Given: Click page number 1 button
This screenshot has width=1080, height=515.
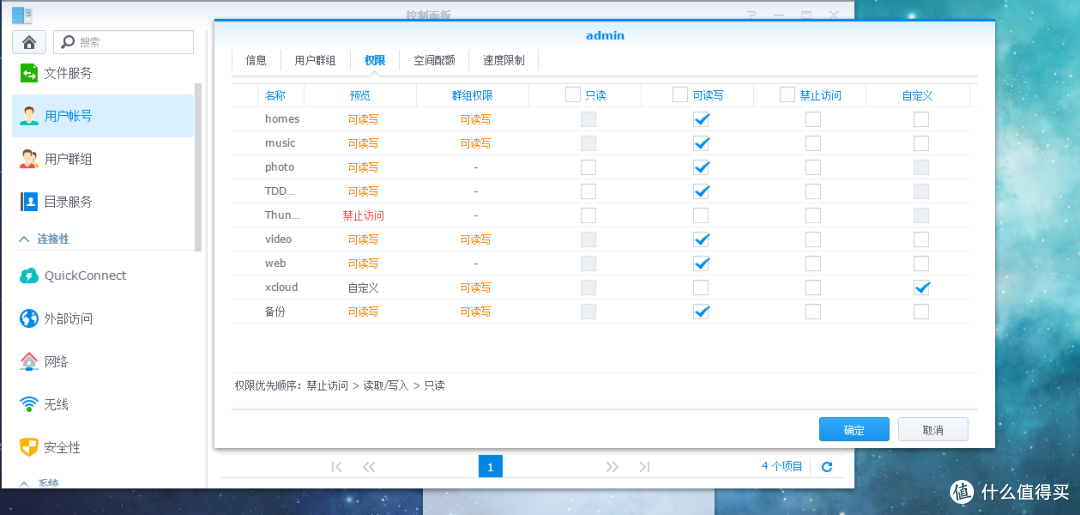Looking at the screenshot, I should click(490, 467).
